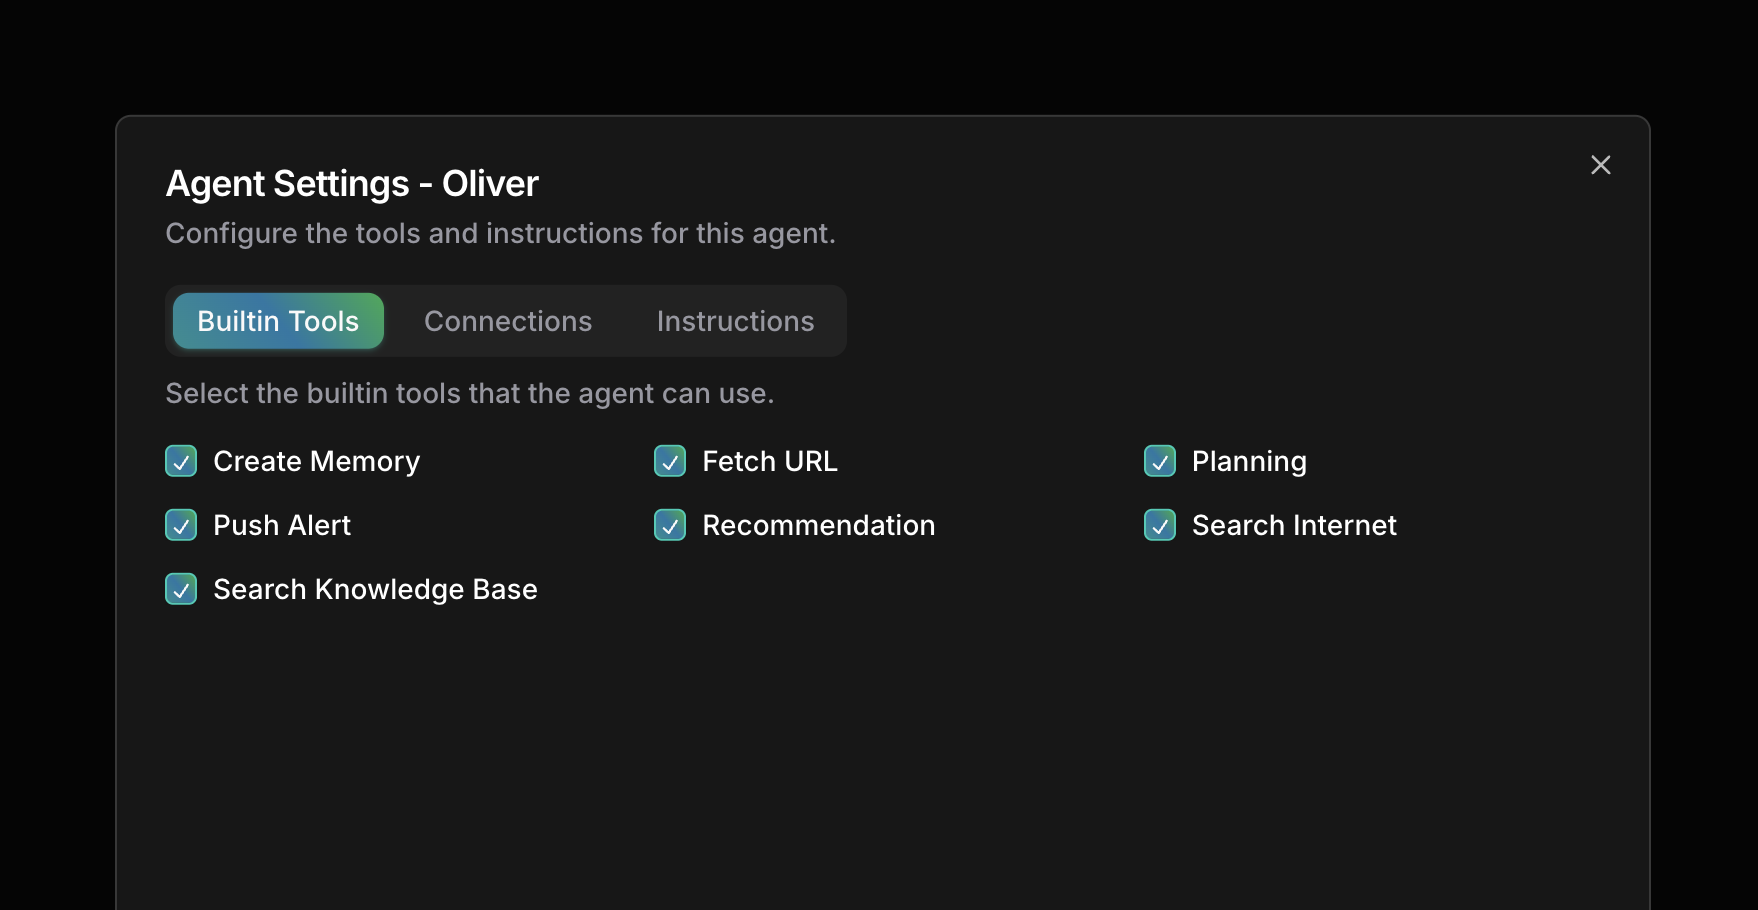Toggle the Planning checkbox
The height and width of the screenshot is (910, 1758).
click(x=1160, y=461)
